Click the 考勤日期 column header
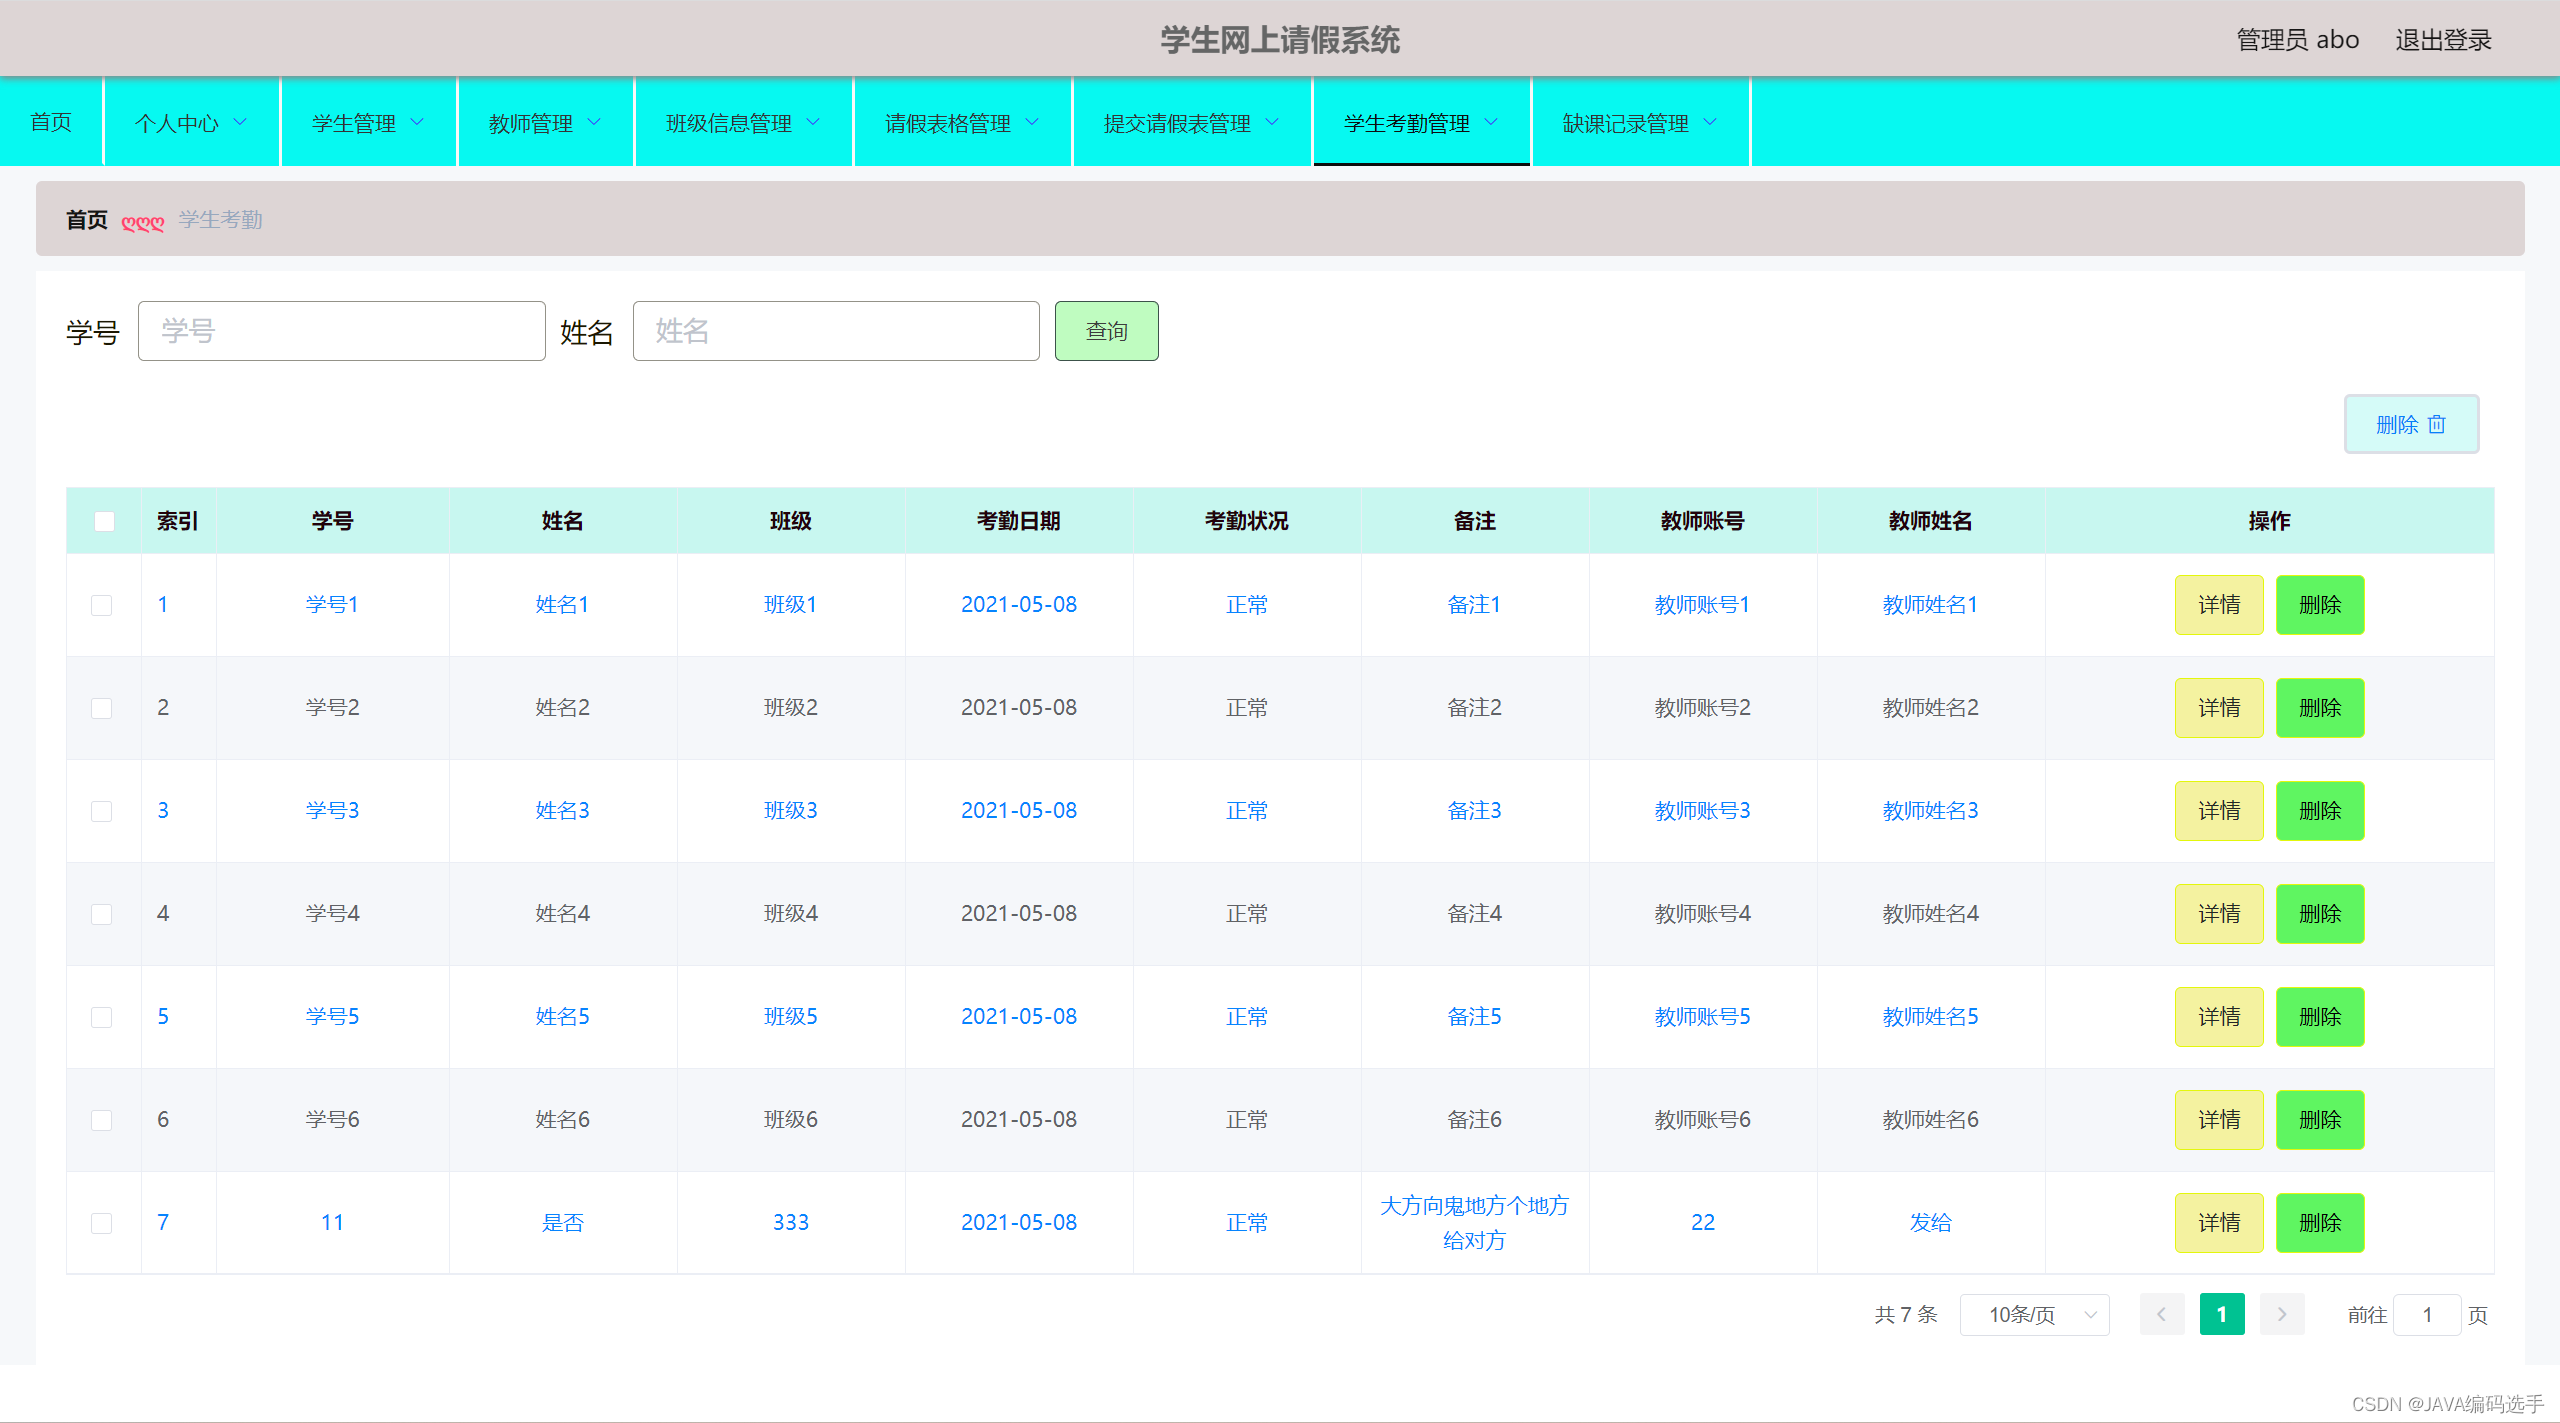Screen dimensions: 2560x1423 (1019, 521)
